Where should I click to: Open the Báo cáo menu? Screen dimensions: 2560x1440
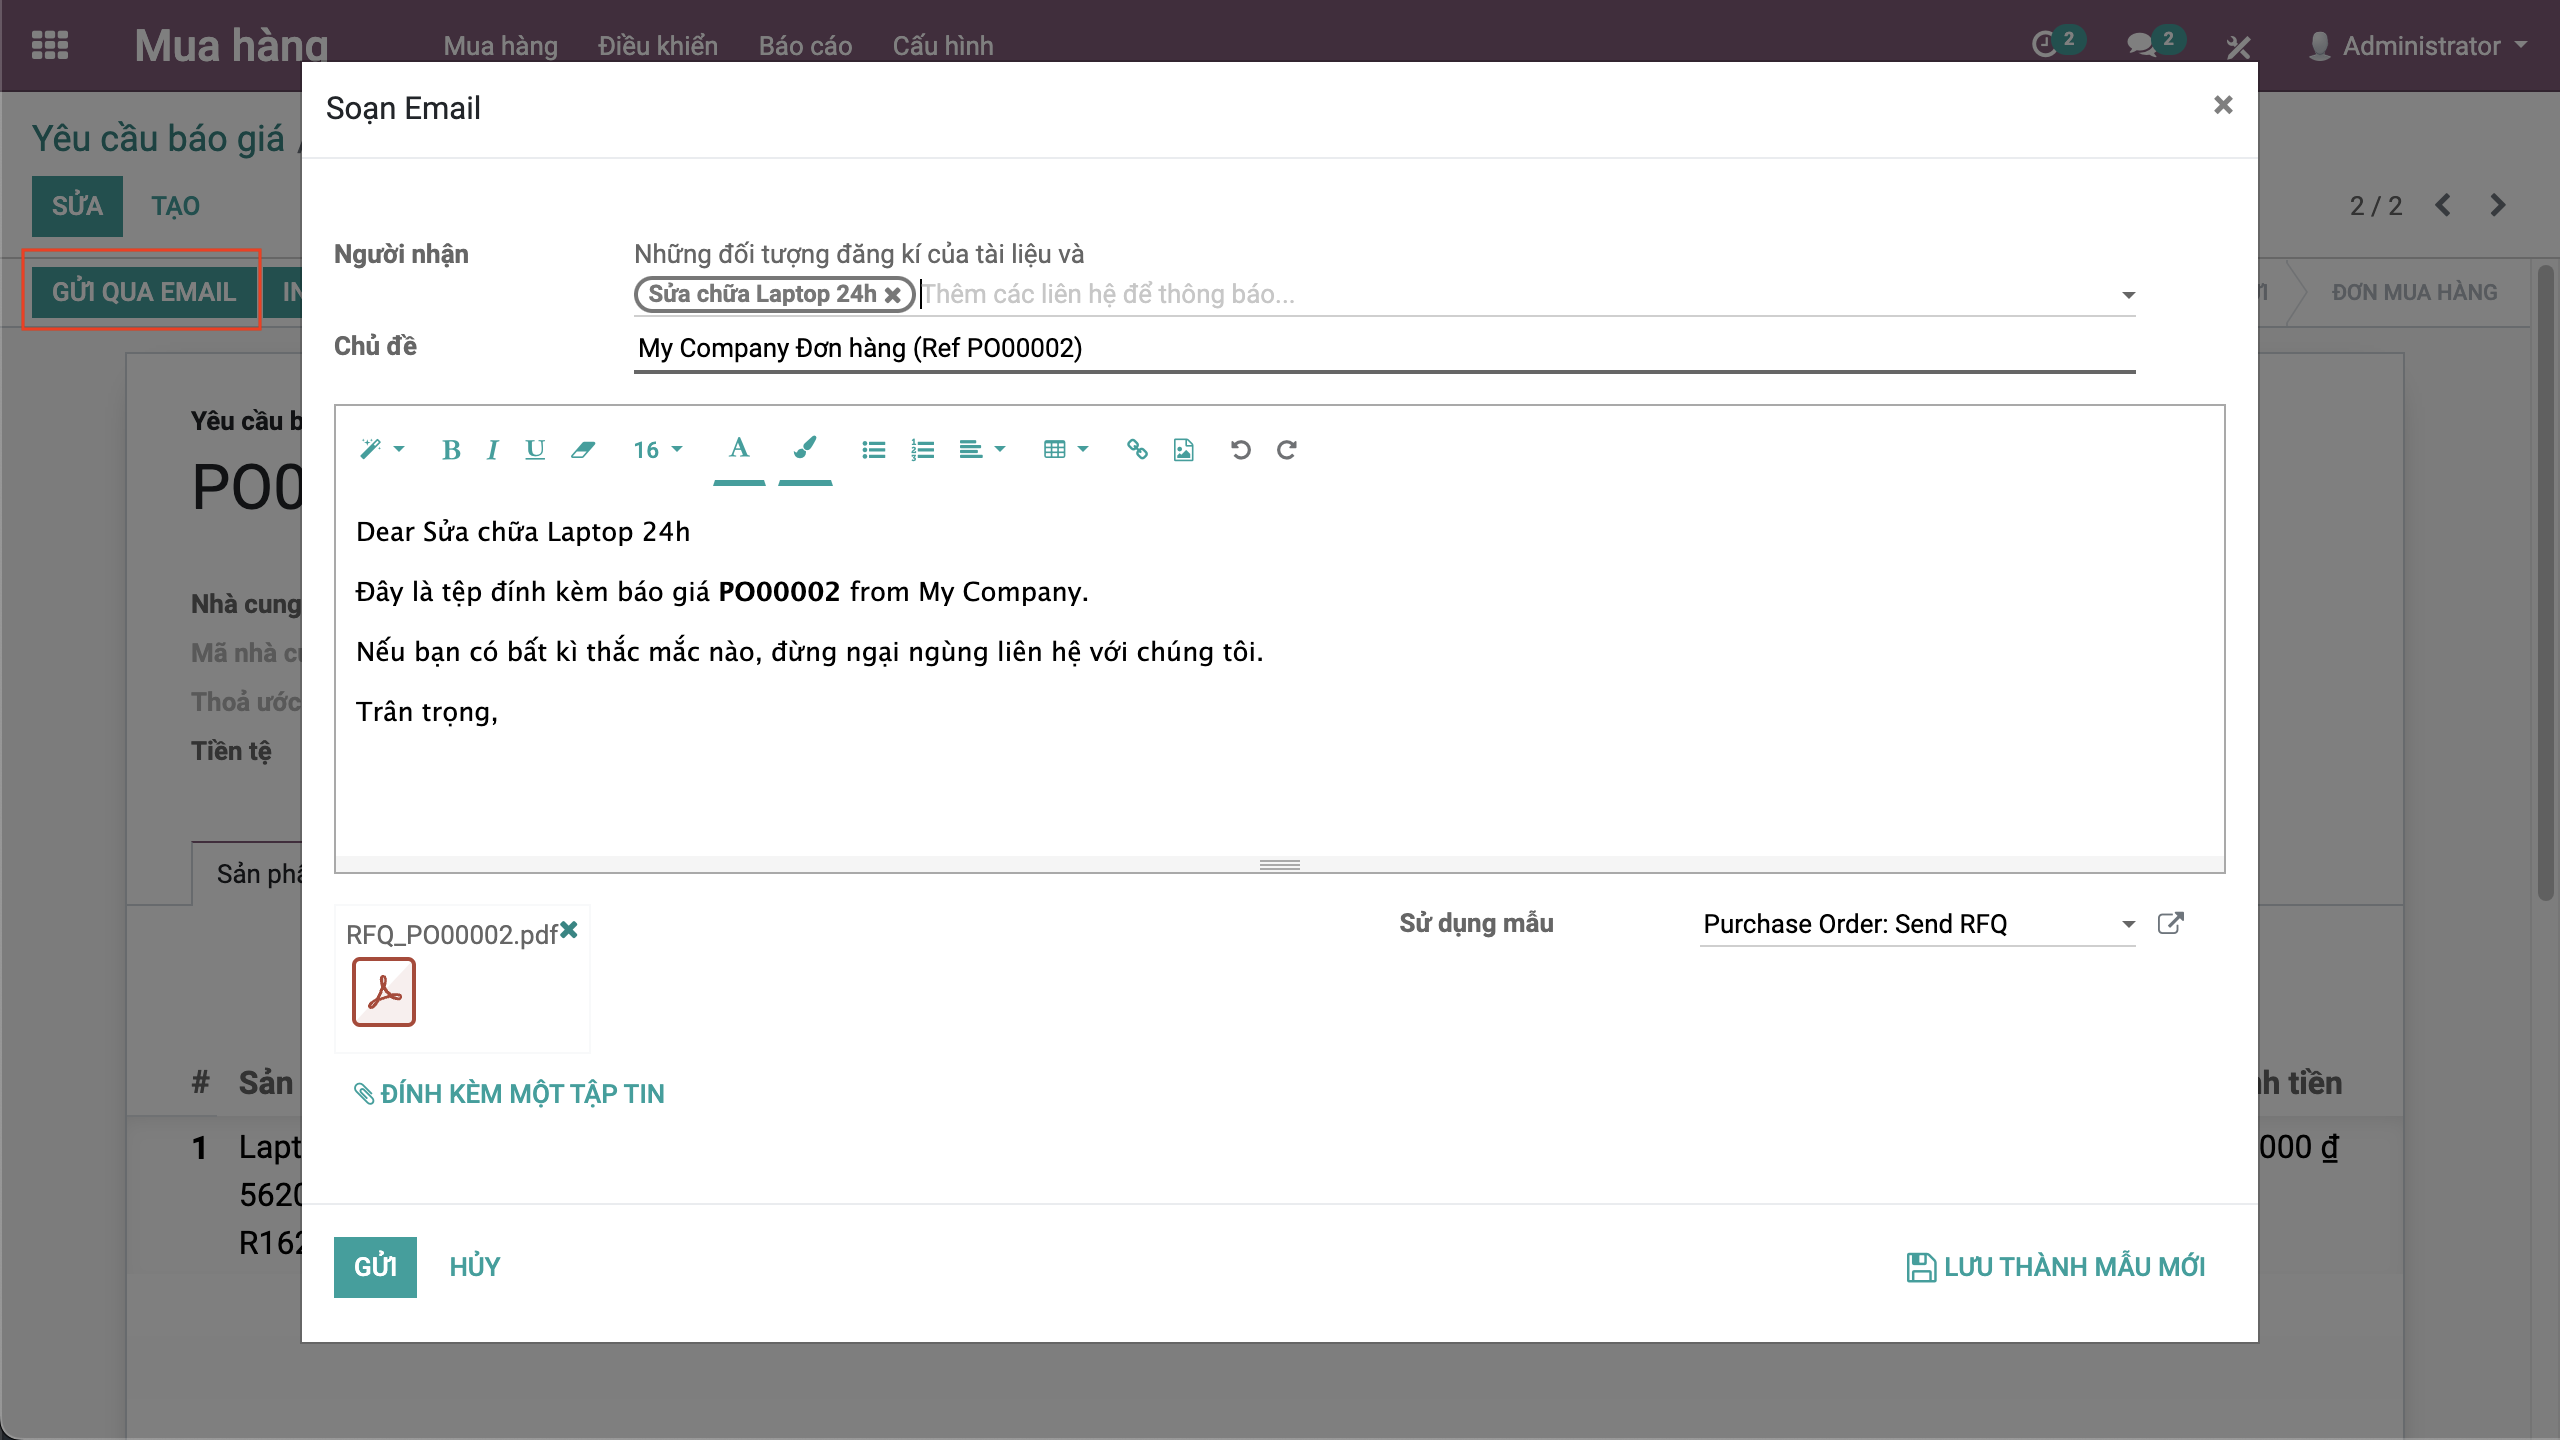(804, 46)
